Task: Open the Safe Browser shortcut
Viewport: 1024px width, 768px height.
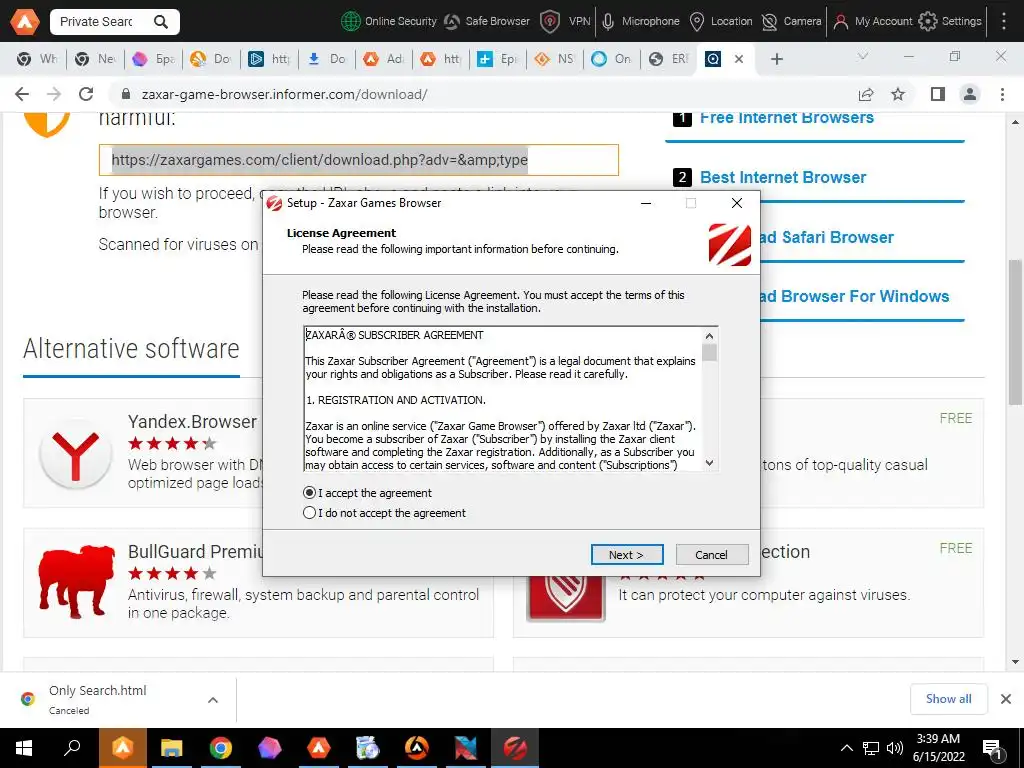Action: 487,22
